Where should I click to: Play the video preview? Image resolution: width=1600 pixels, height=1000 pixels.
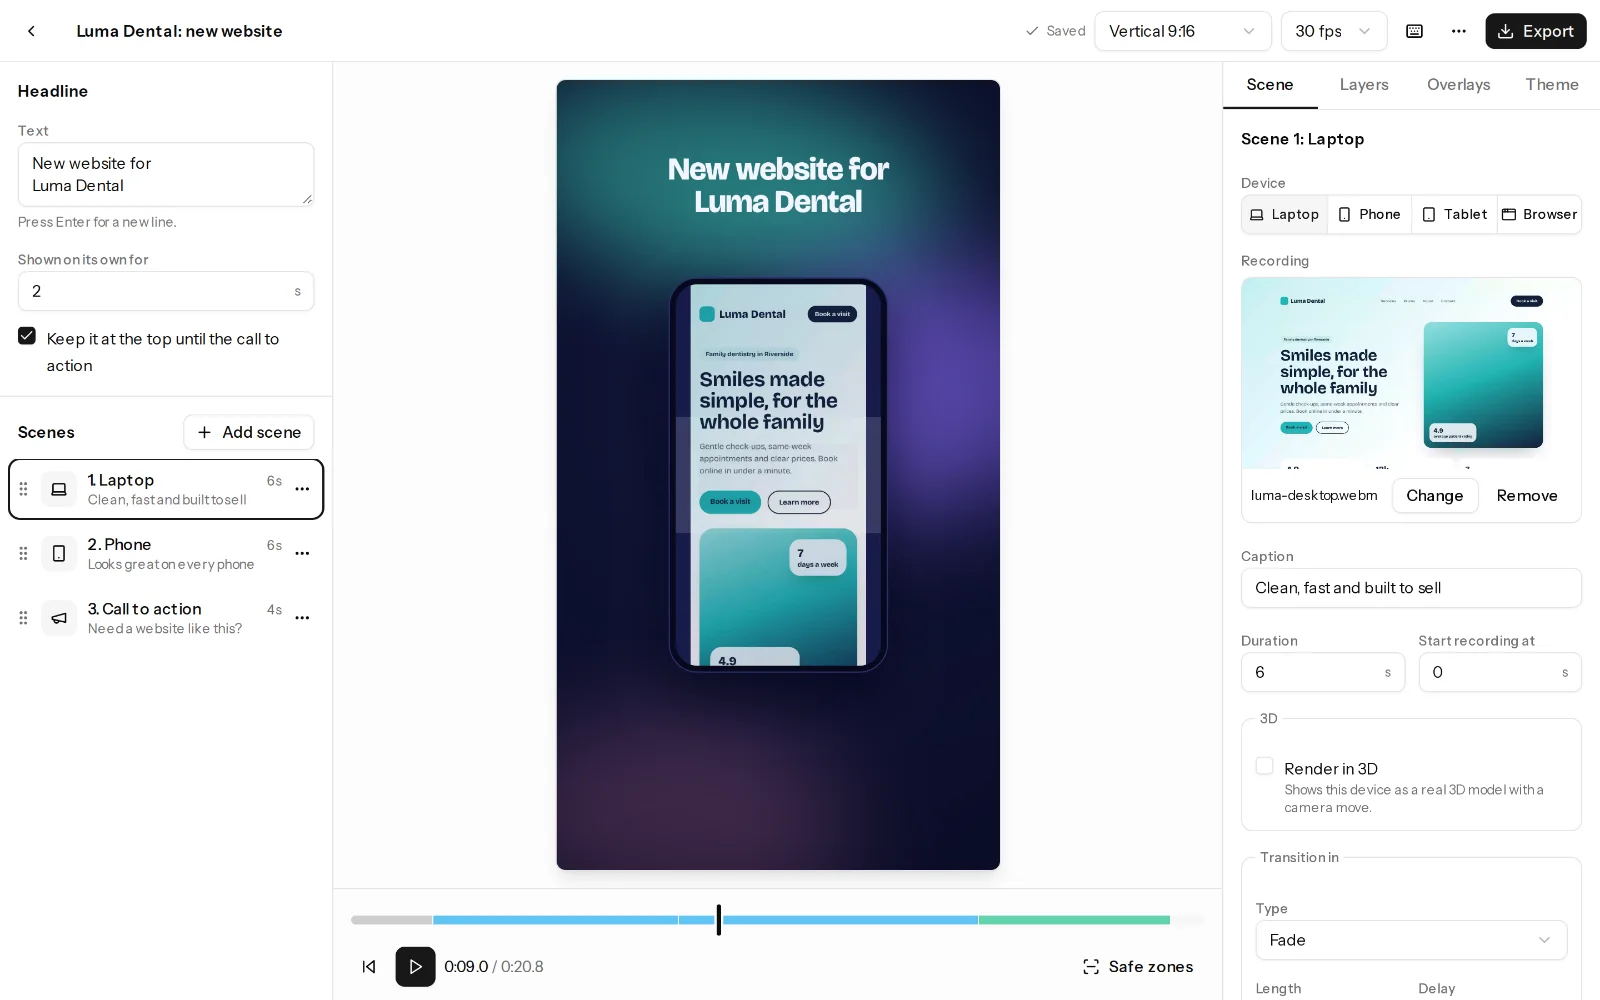415,967
